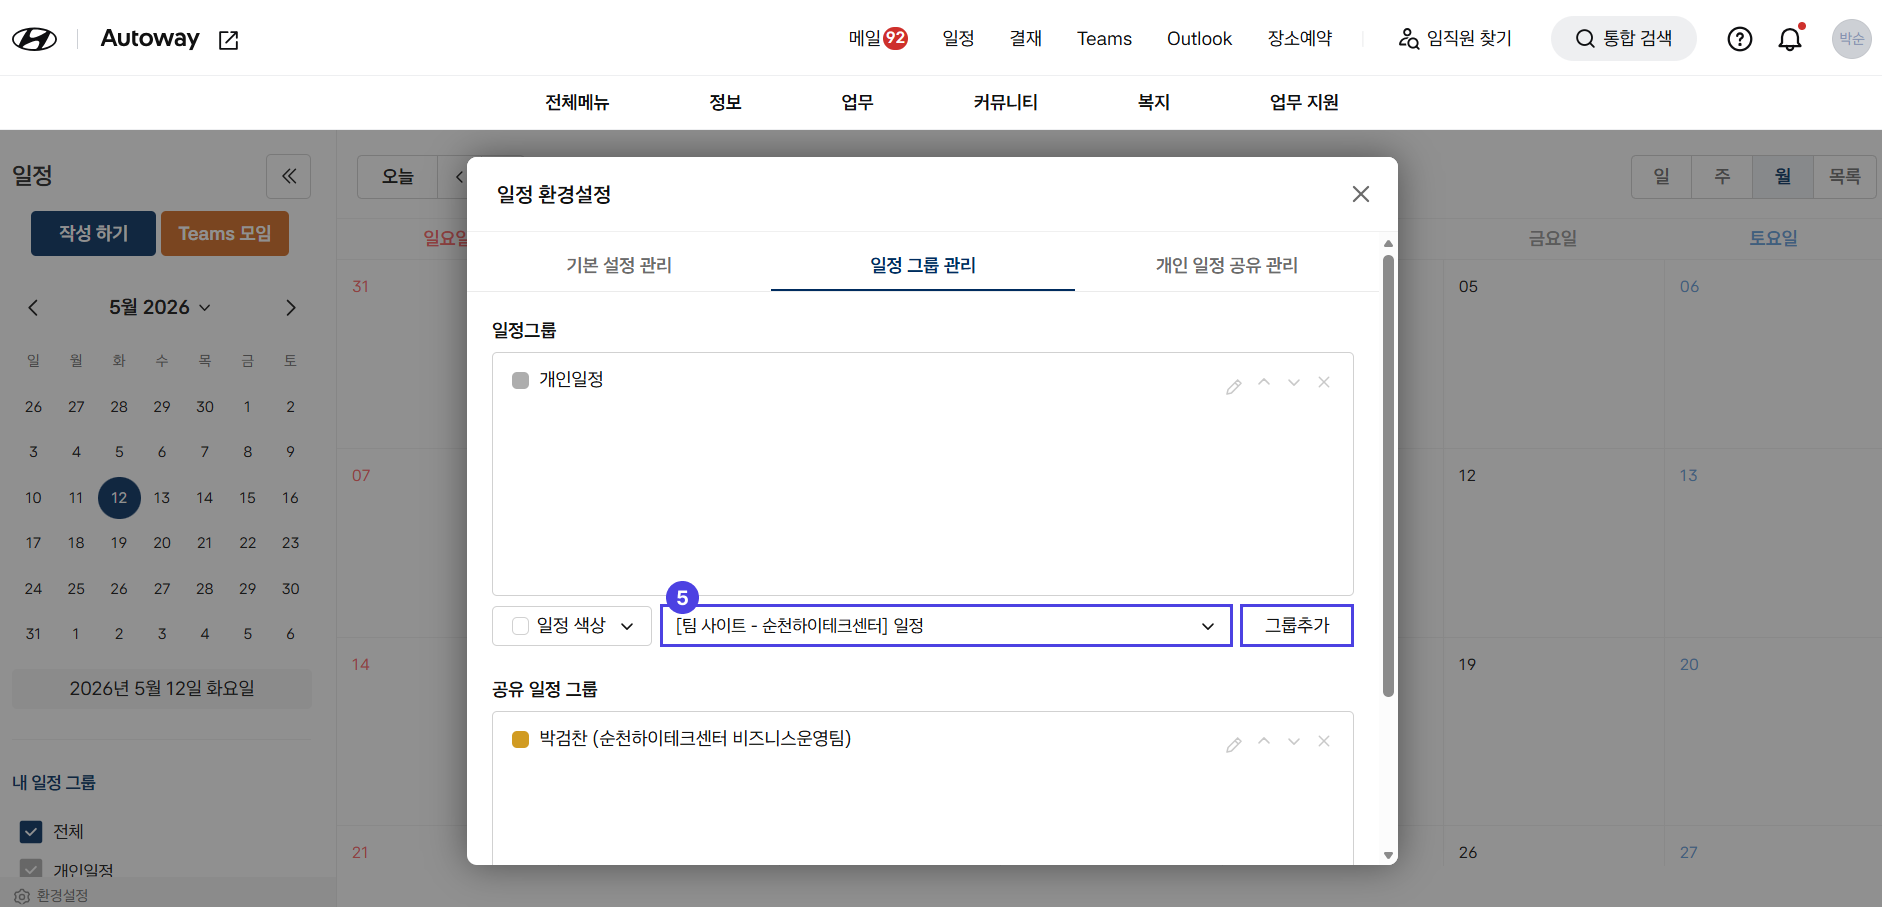This screenshot has width=1882, height=907.
Task: Click the scrollbar down arrow in dialog
Action: tap(1388, 855)
